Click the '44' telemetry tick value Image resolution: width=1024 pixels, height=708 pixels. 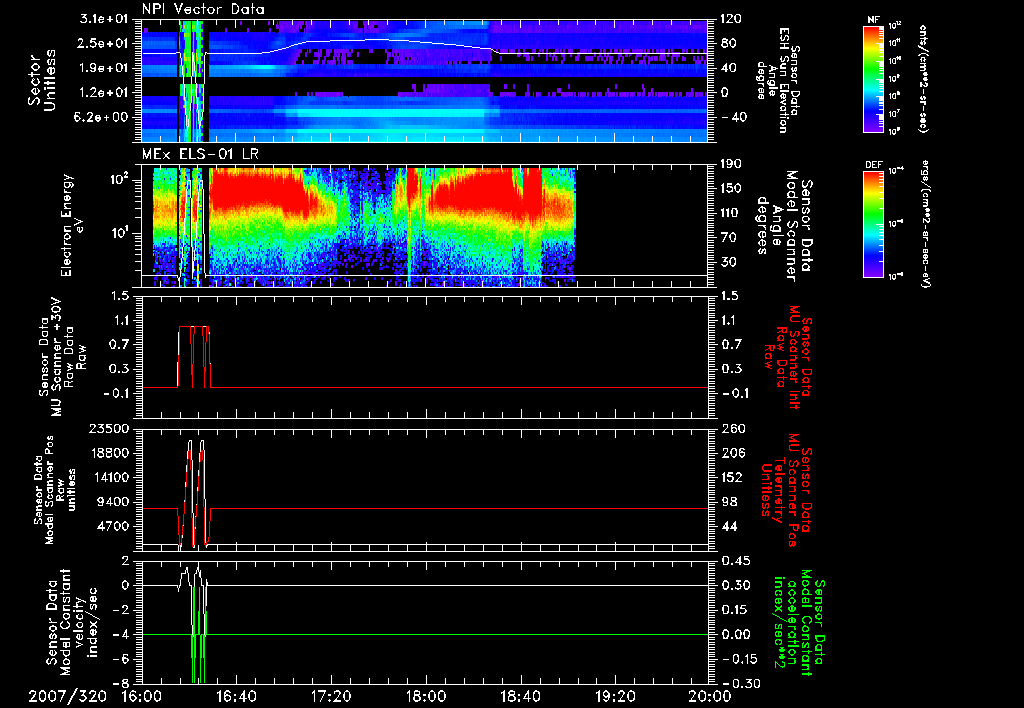pos(728,526)
